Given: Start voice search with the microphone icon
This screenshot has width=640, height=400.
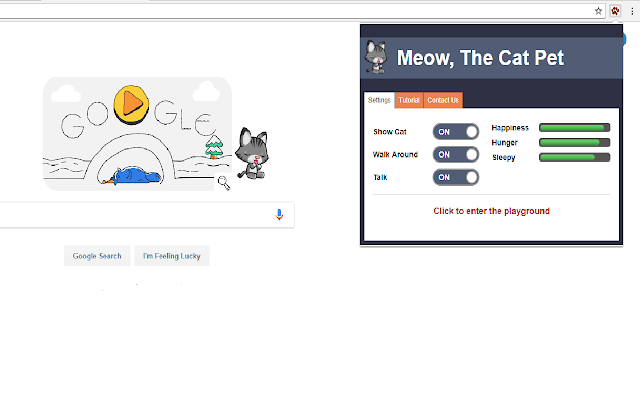Looking at the screenshot, I should click(279, 215).
